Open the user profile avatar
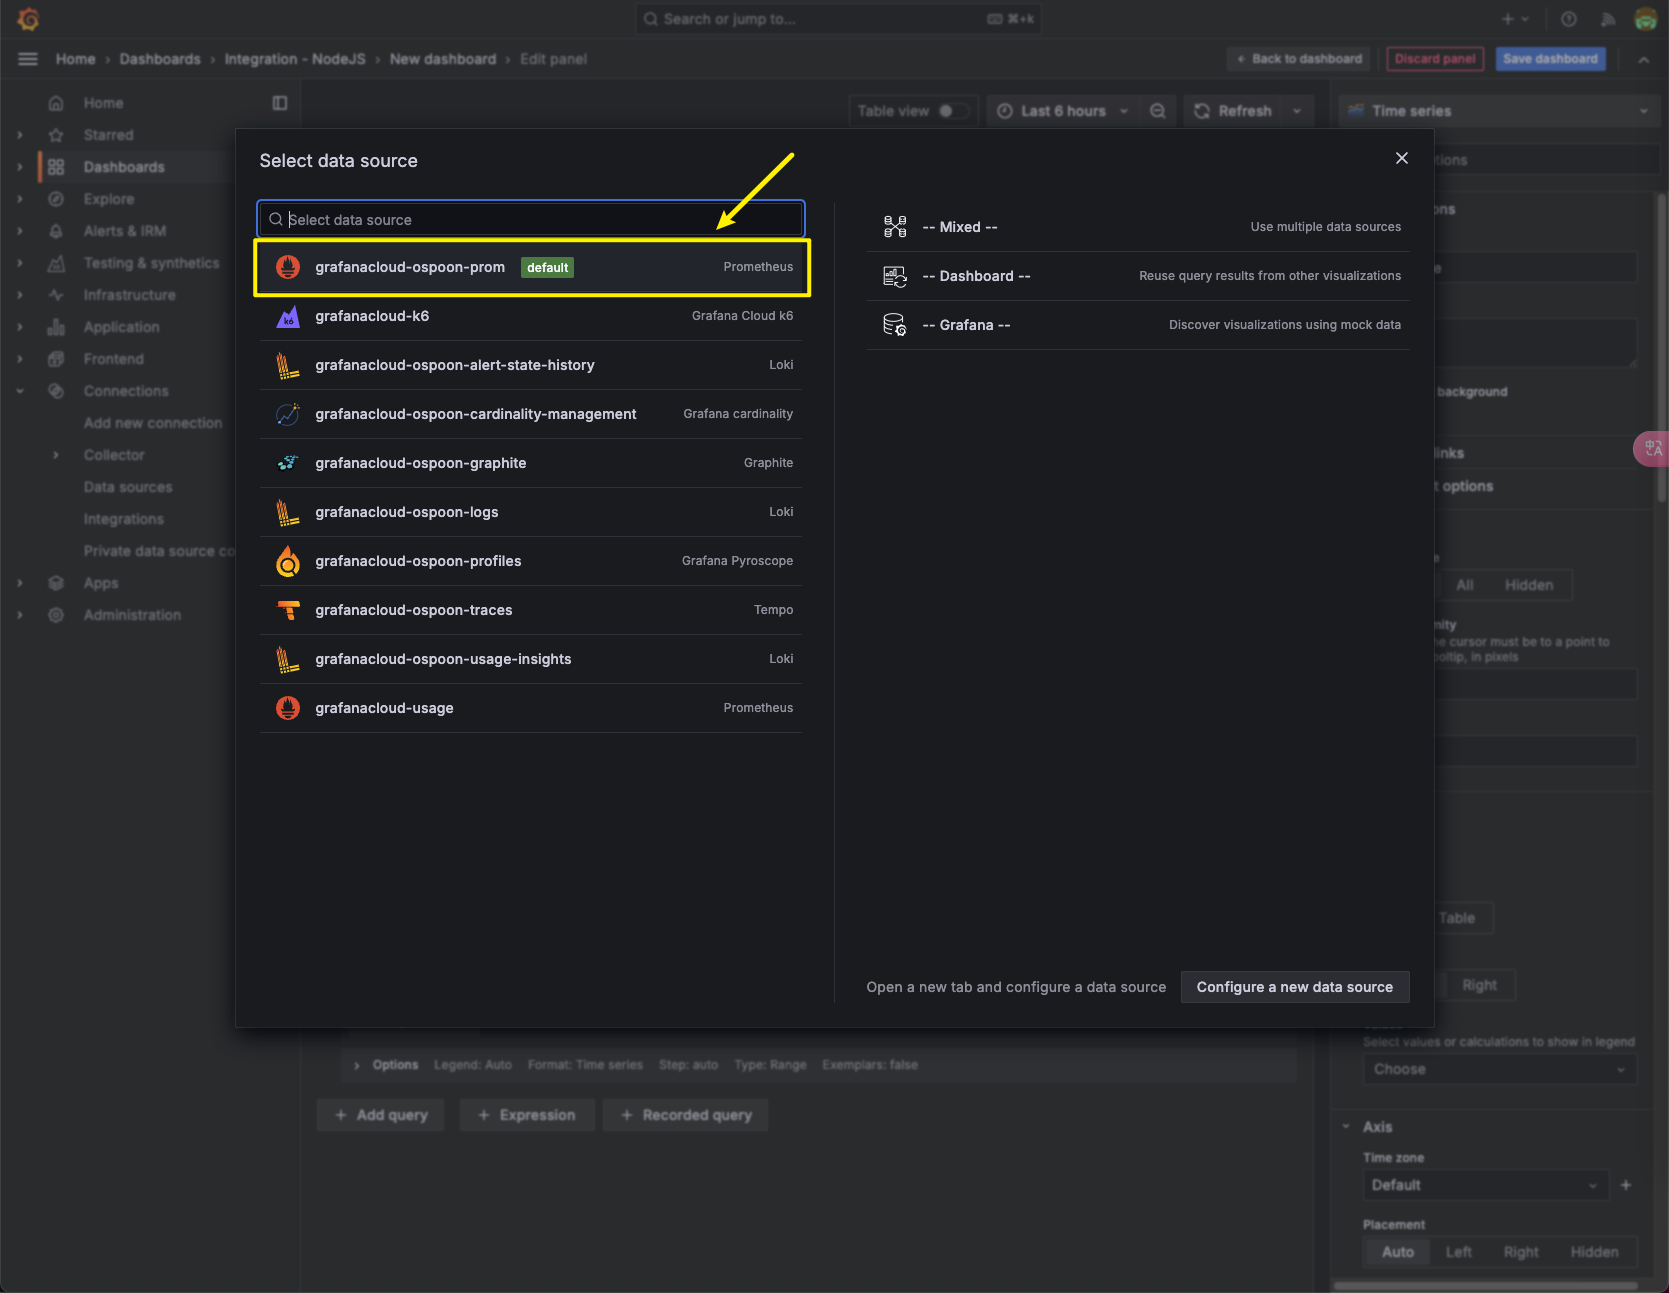 click(1646, 19)
